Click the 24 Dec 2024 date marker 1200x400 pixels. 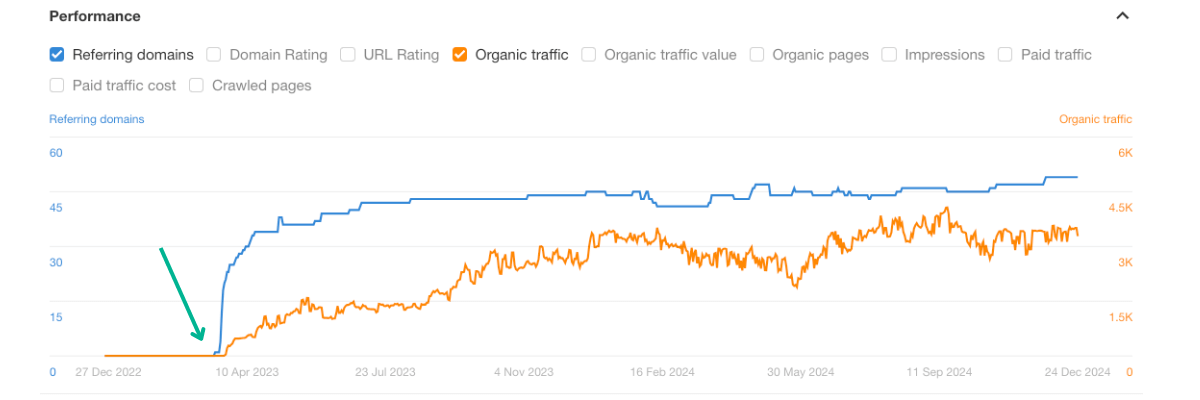[1078, 372]
